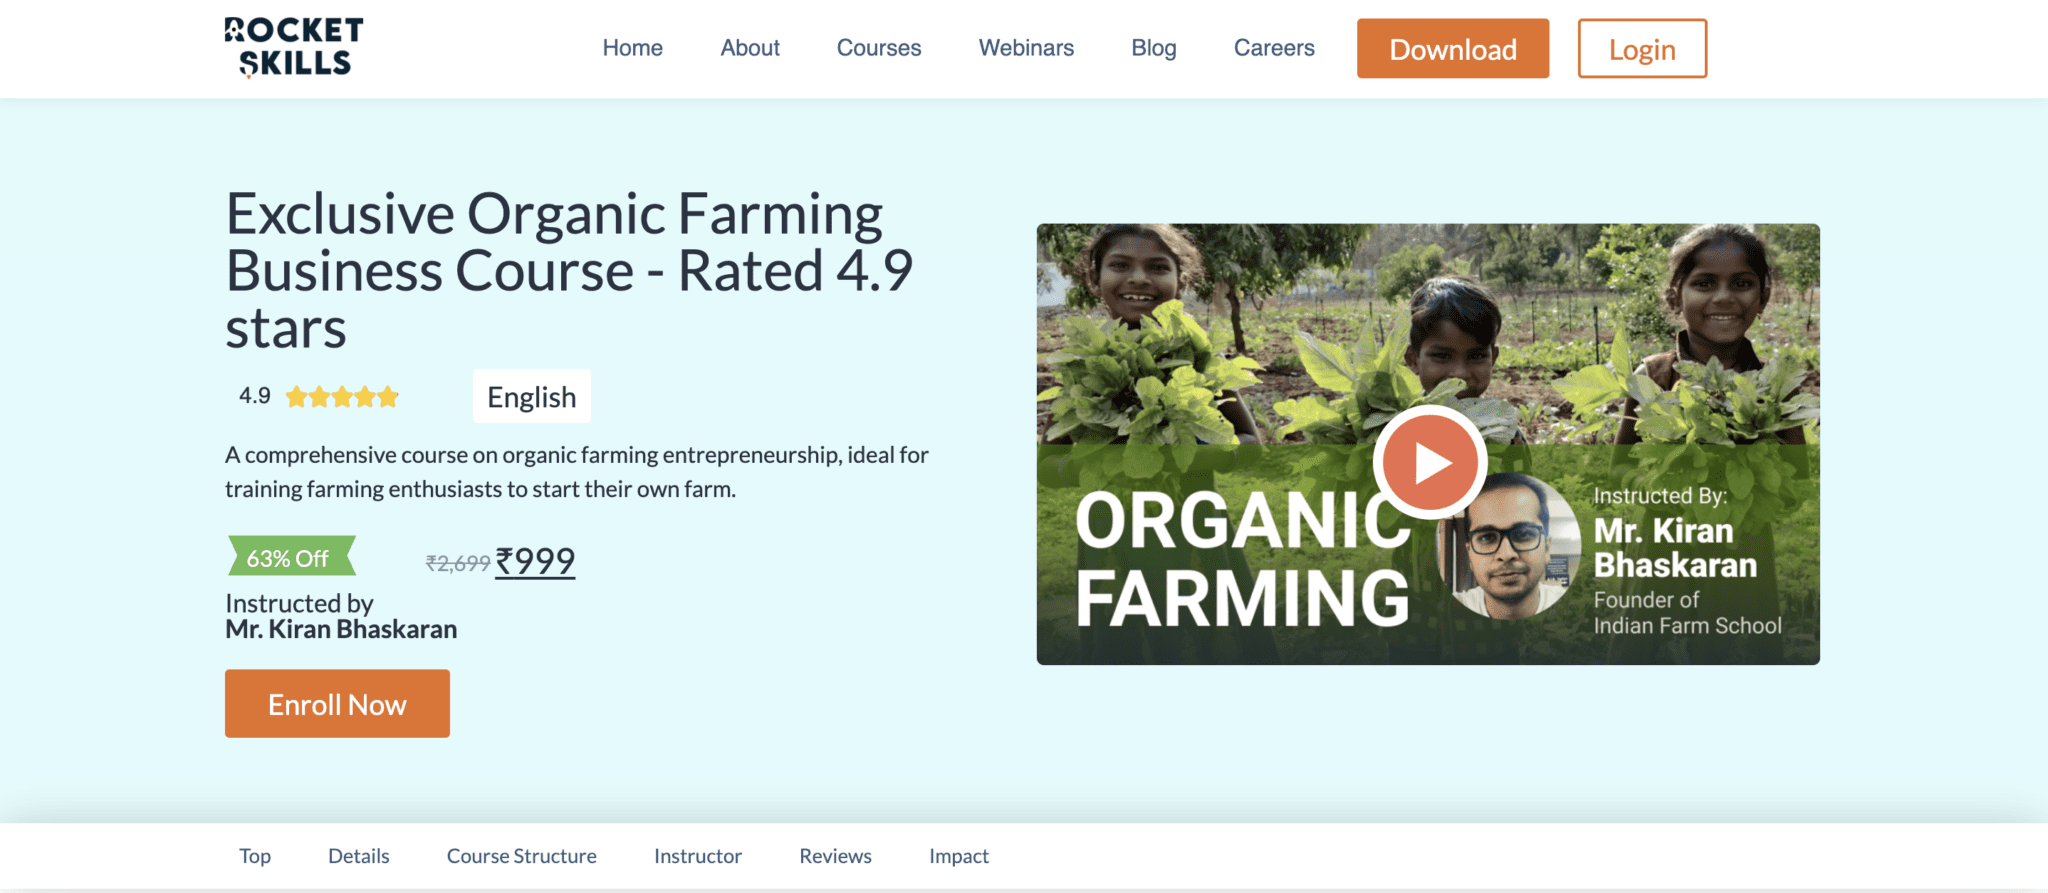Screen dimensions: 2048x893
Task: Click the Login button
Action: [x=1642, y=48]
